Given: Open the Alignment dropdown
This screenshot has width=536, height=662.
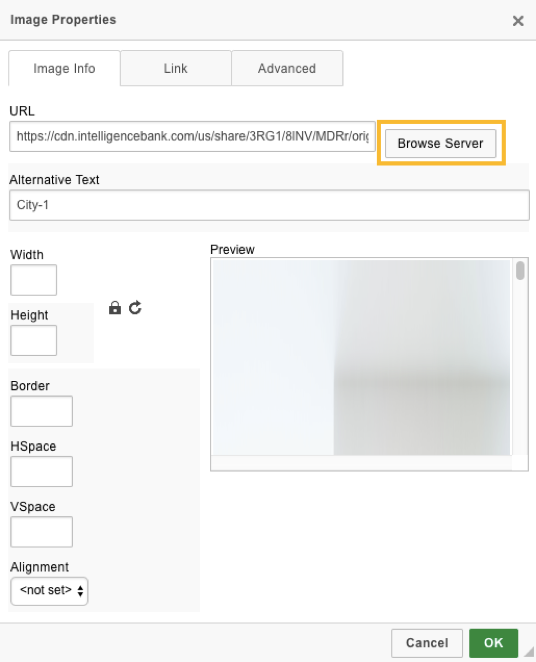Looking at the screenshot, I should point(49,591).
